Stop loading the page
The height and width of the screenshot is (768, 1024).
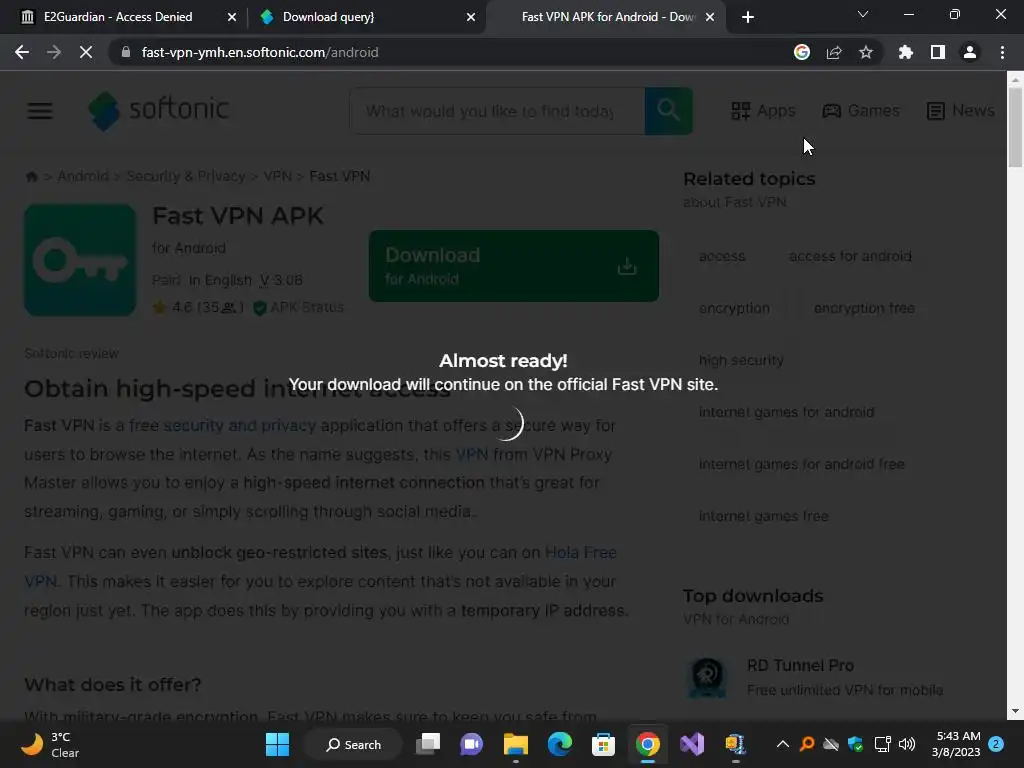(86, 52)
